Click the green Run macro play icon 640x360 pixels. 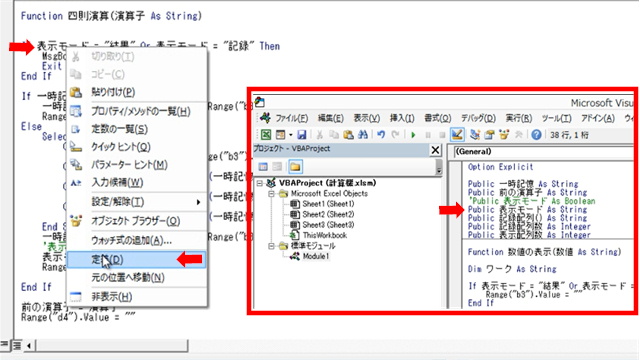[x=413, y=135]
